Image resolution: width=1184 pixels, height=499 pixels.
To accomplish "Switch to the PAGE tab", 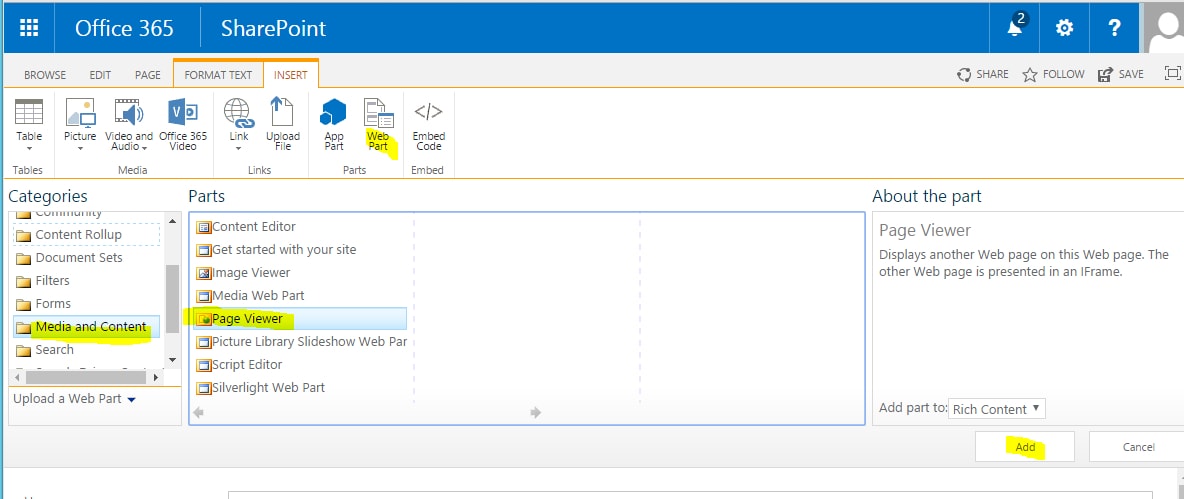I will (x=148, y=75).
